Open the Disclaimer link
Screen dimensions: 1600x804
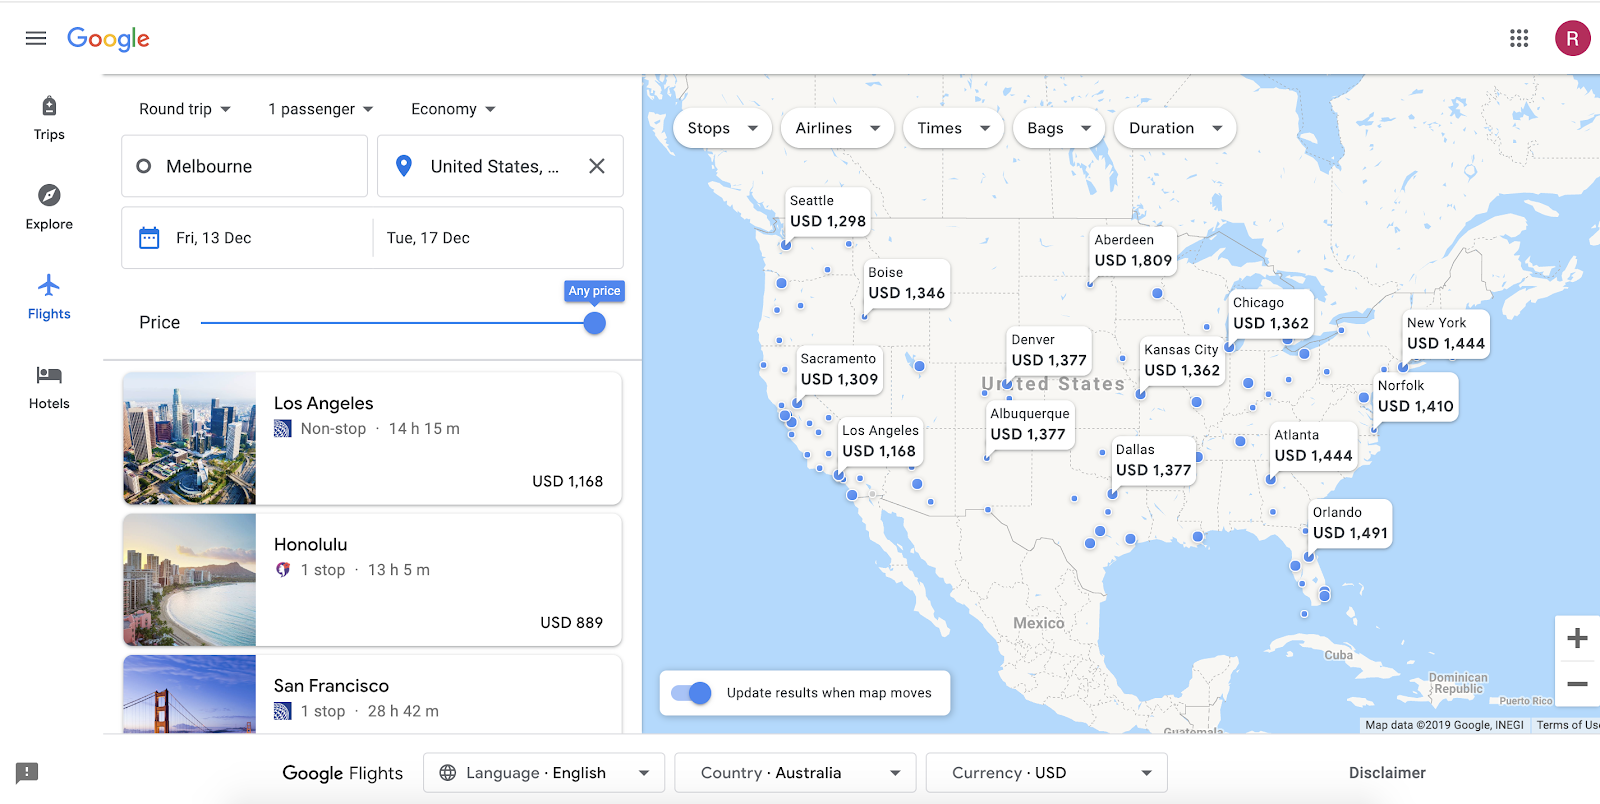point(1387,773)
